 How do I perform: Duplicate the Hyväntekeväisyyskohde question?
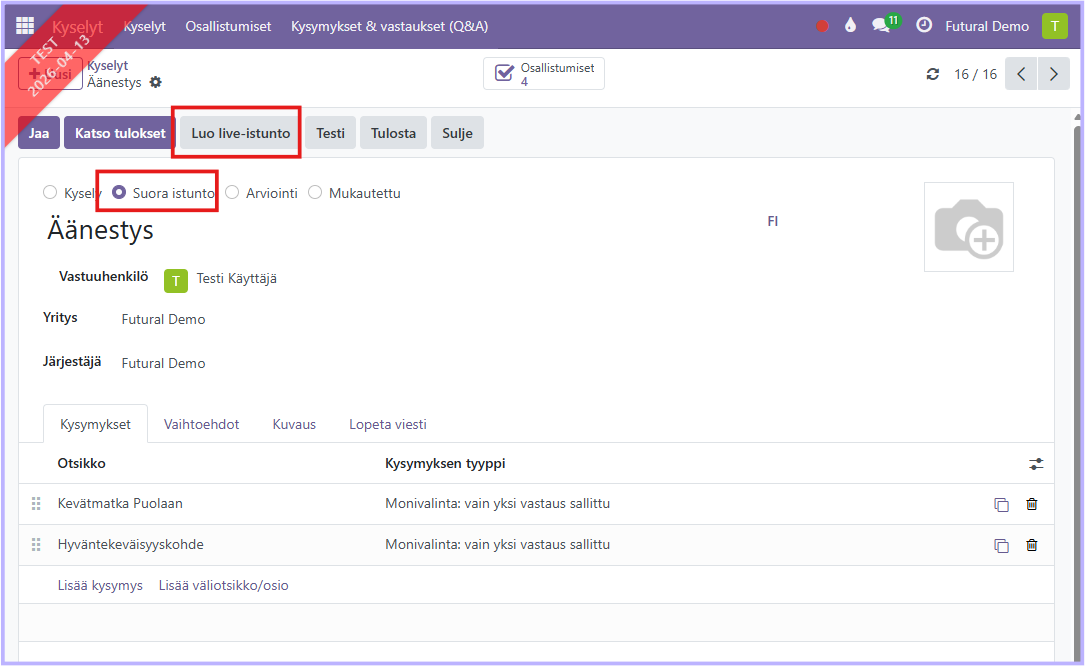1001,545
